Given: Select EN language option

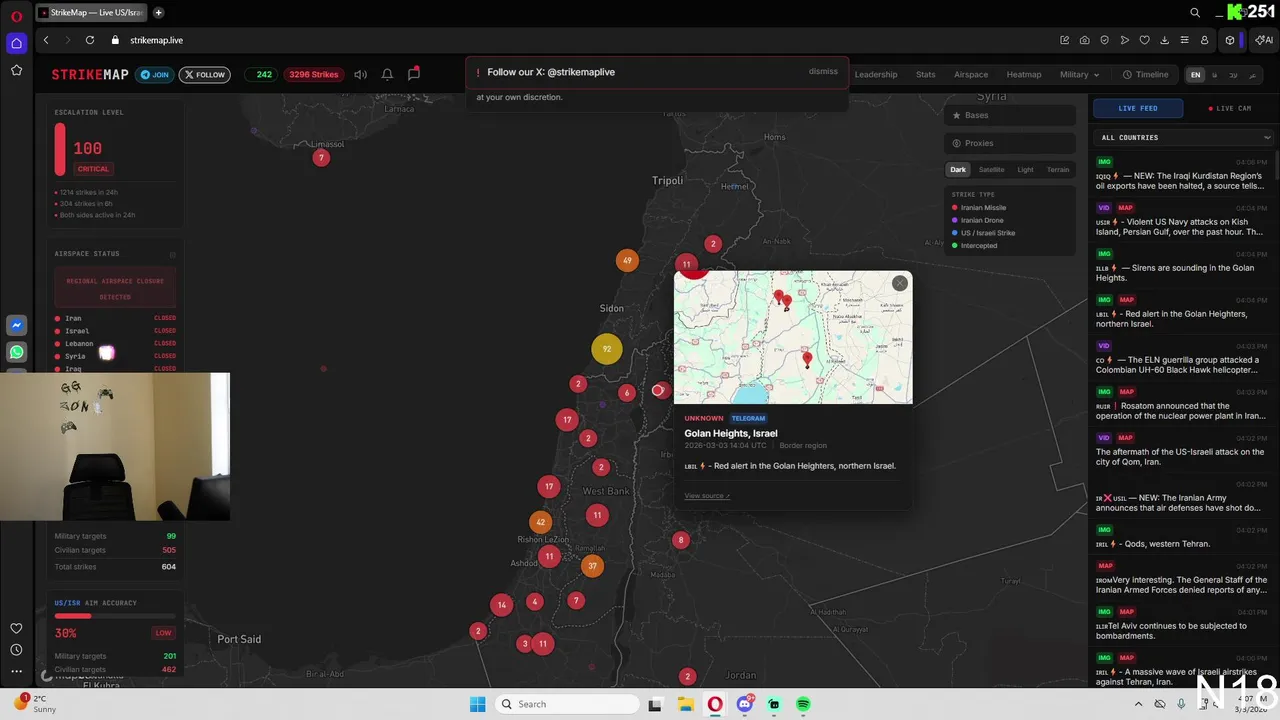Looking at the screenshot, I should [1195, 75].
